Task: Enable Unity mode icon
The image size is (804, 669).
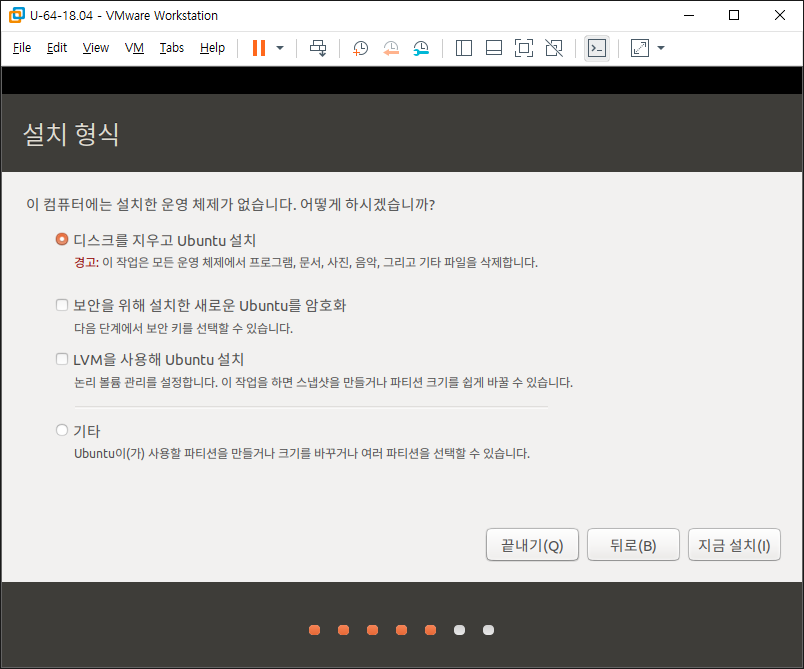Action: pos(554,48)
